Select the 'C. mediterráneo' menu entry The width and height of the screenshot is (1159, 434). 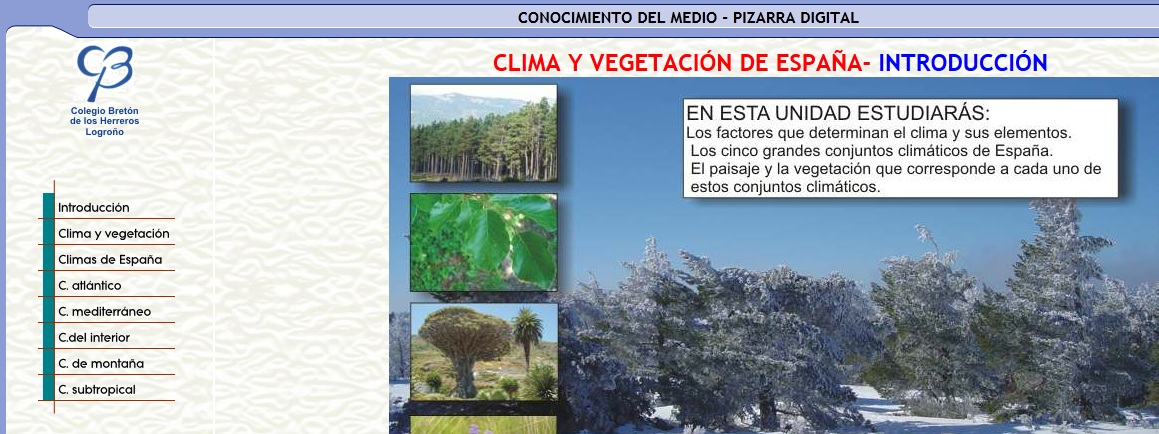click(x=104, y=312)
